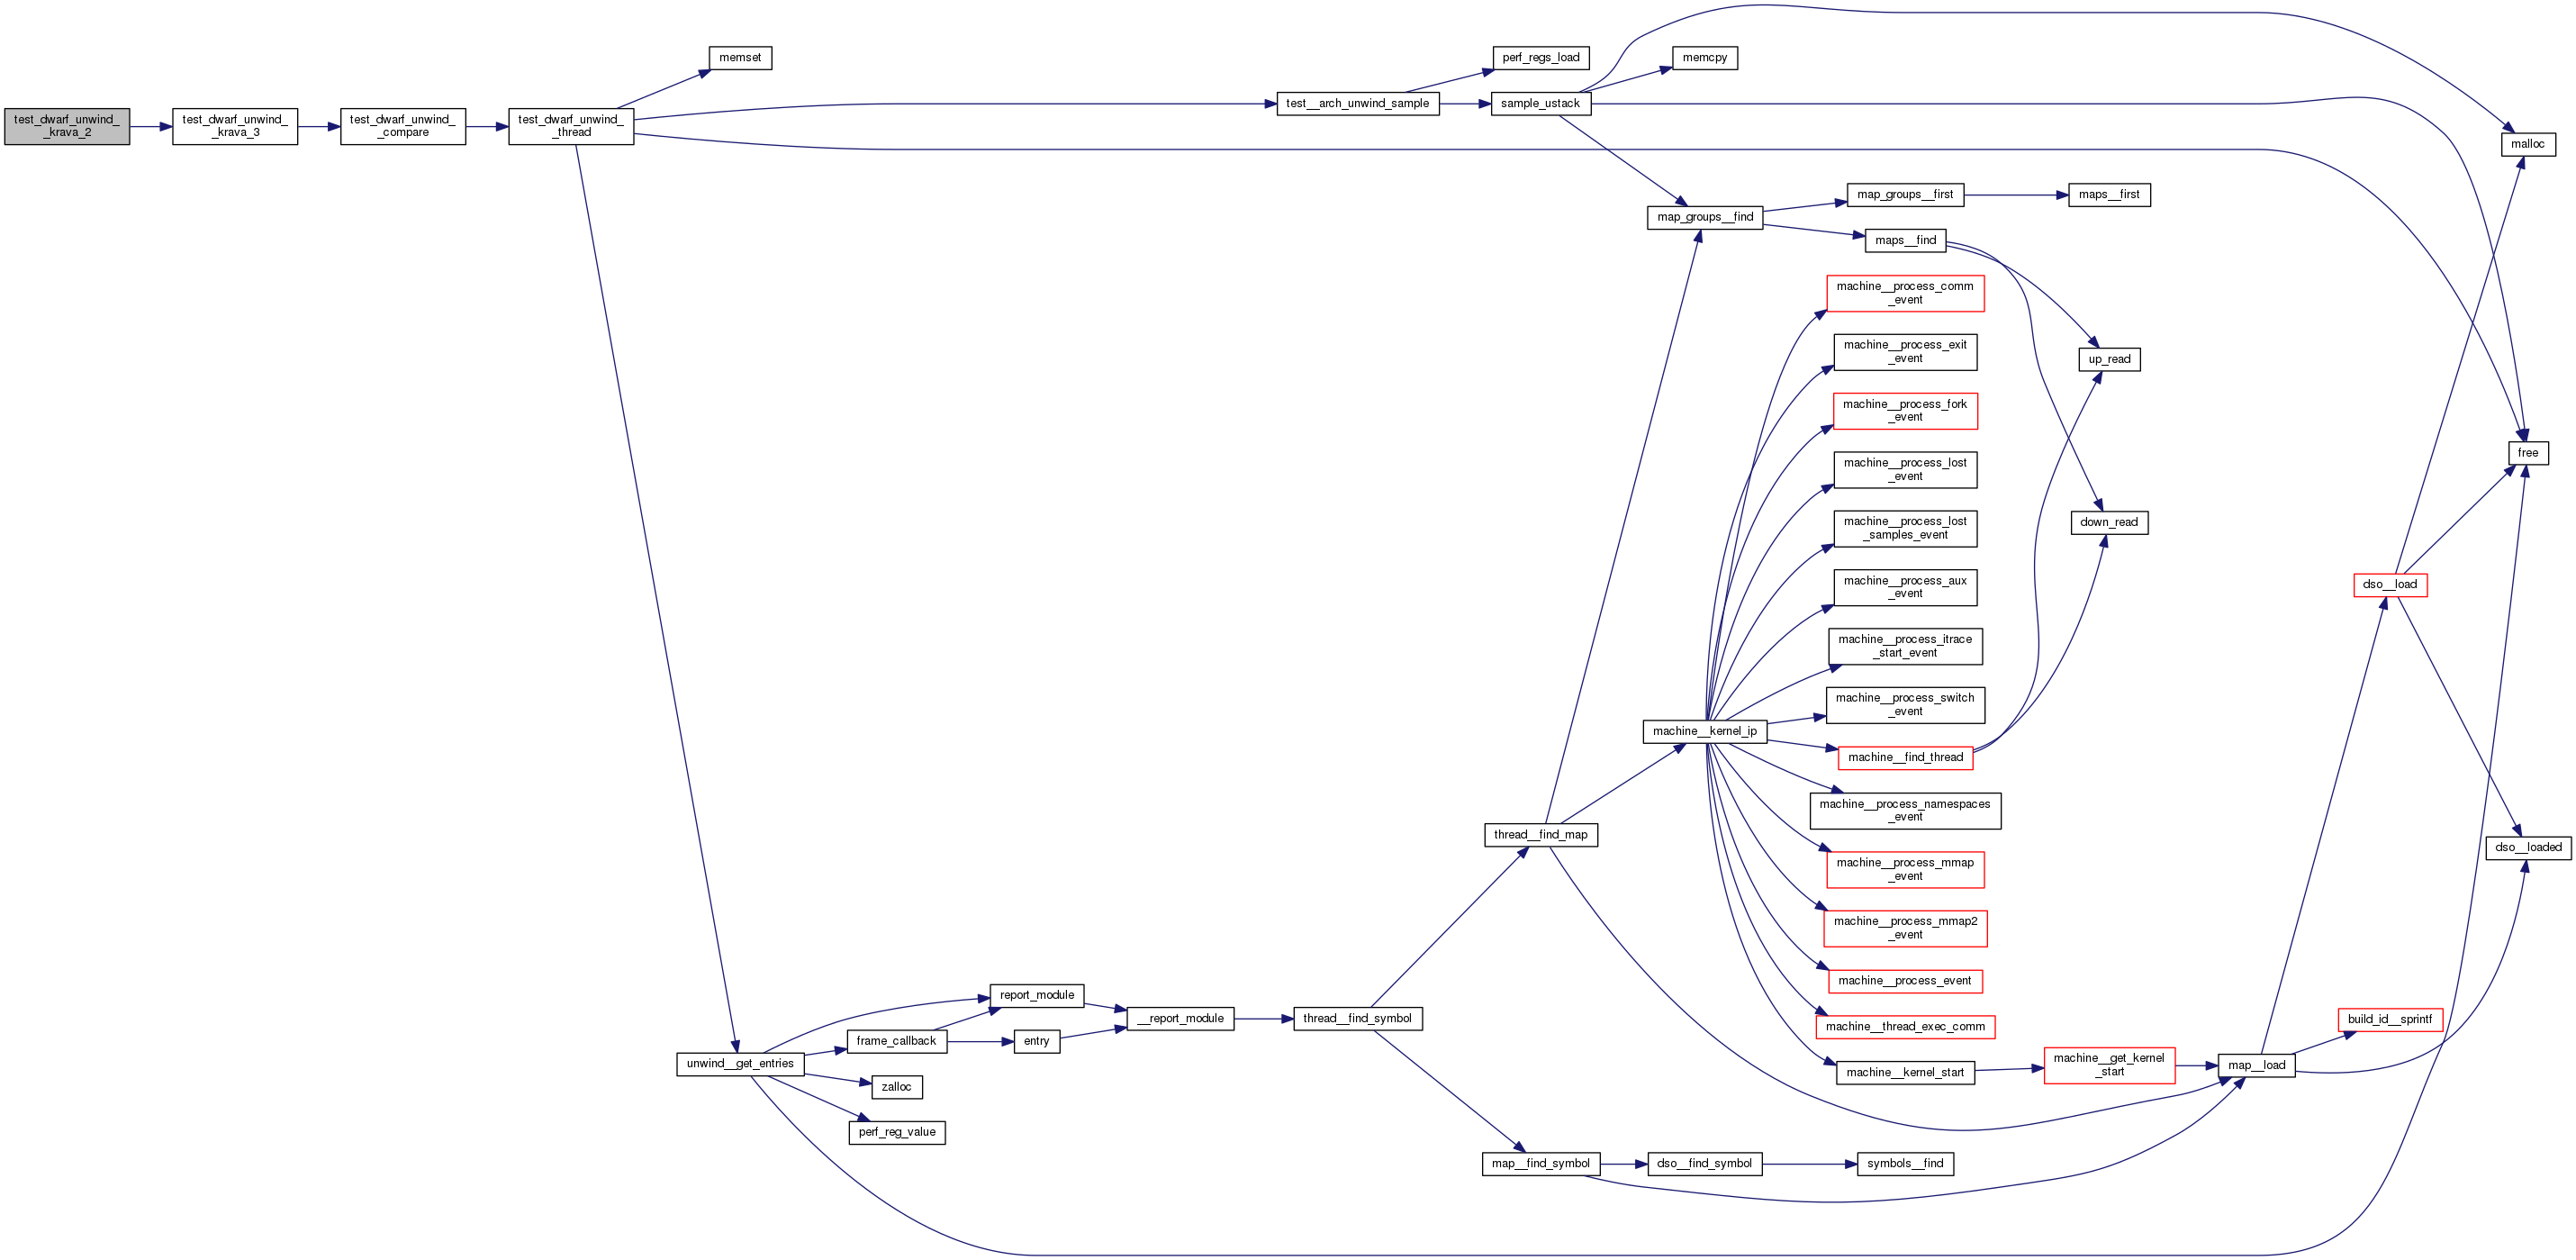Open the memset function node
The width and height of the screenshot is (2576, 1260).
(x=740, y=58)
